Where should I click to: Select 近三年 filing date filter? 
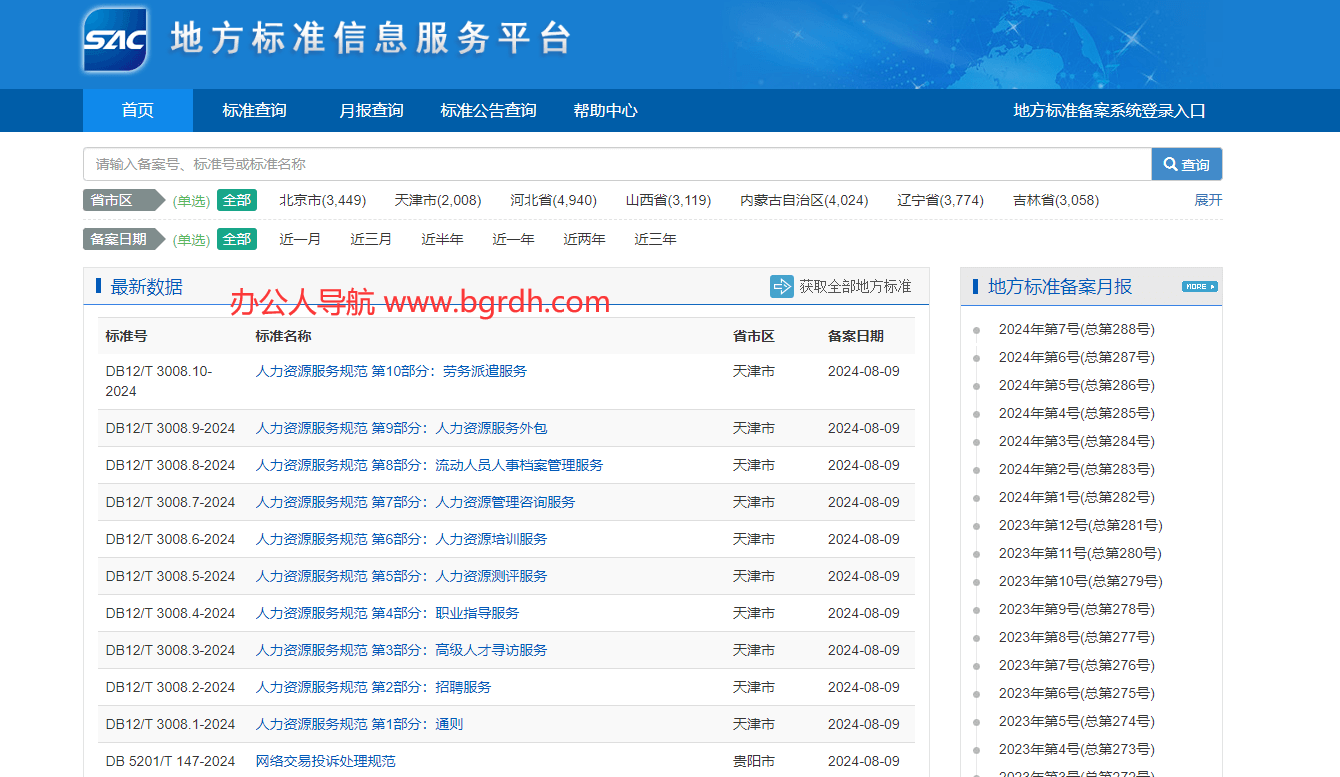(x=655, y=239)
